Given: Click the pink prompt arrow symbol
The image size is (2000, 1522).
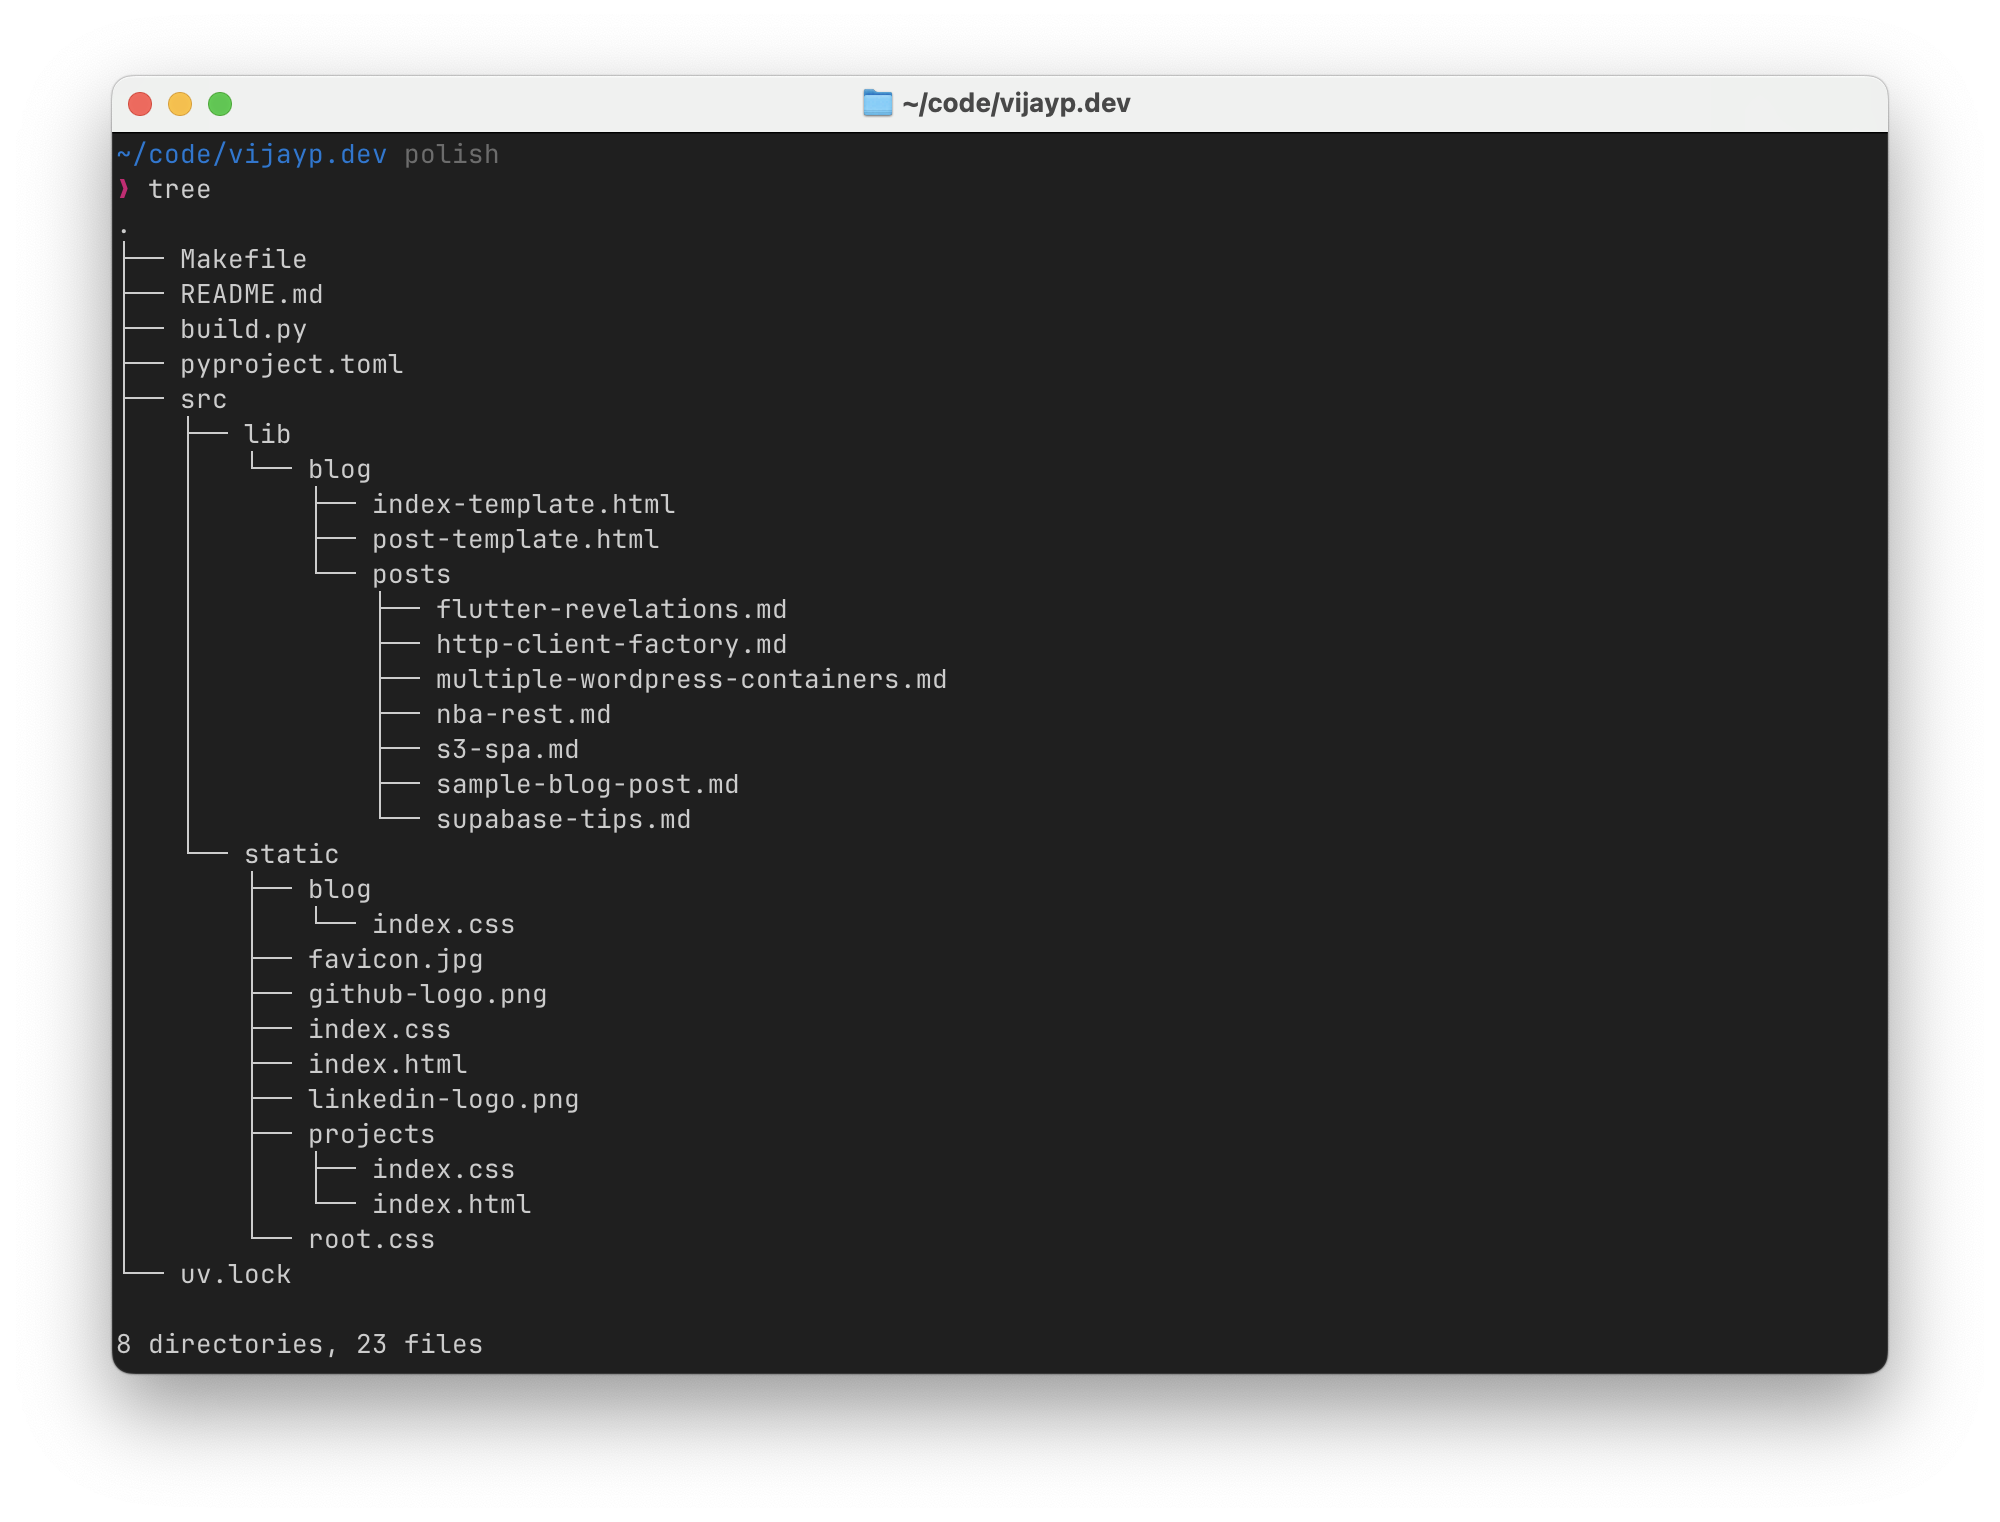Looking at the screenshot, I should pyautogui.click(x=124, y=189).
